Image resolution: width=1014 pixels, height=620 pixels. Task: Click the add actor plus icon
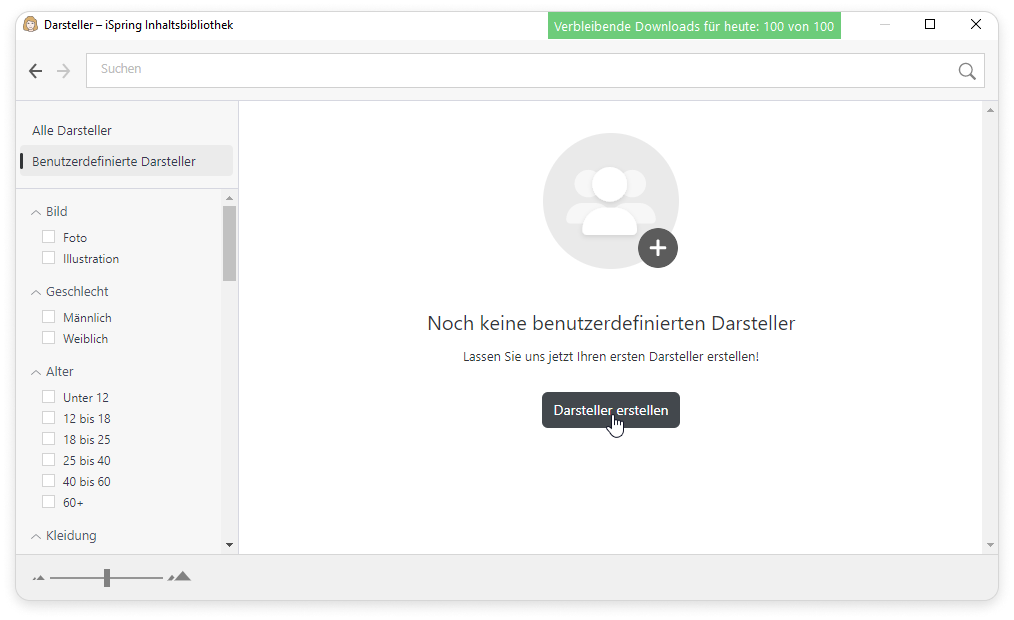[x=657, y=248]
